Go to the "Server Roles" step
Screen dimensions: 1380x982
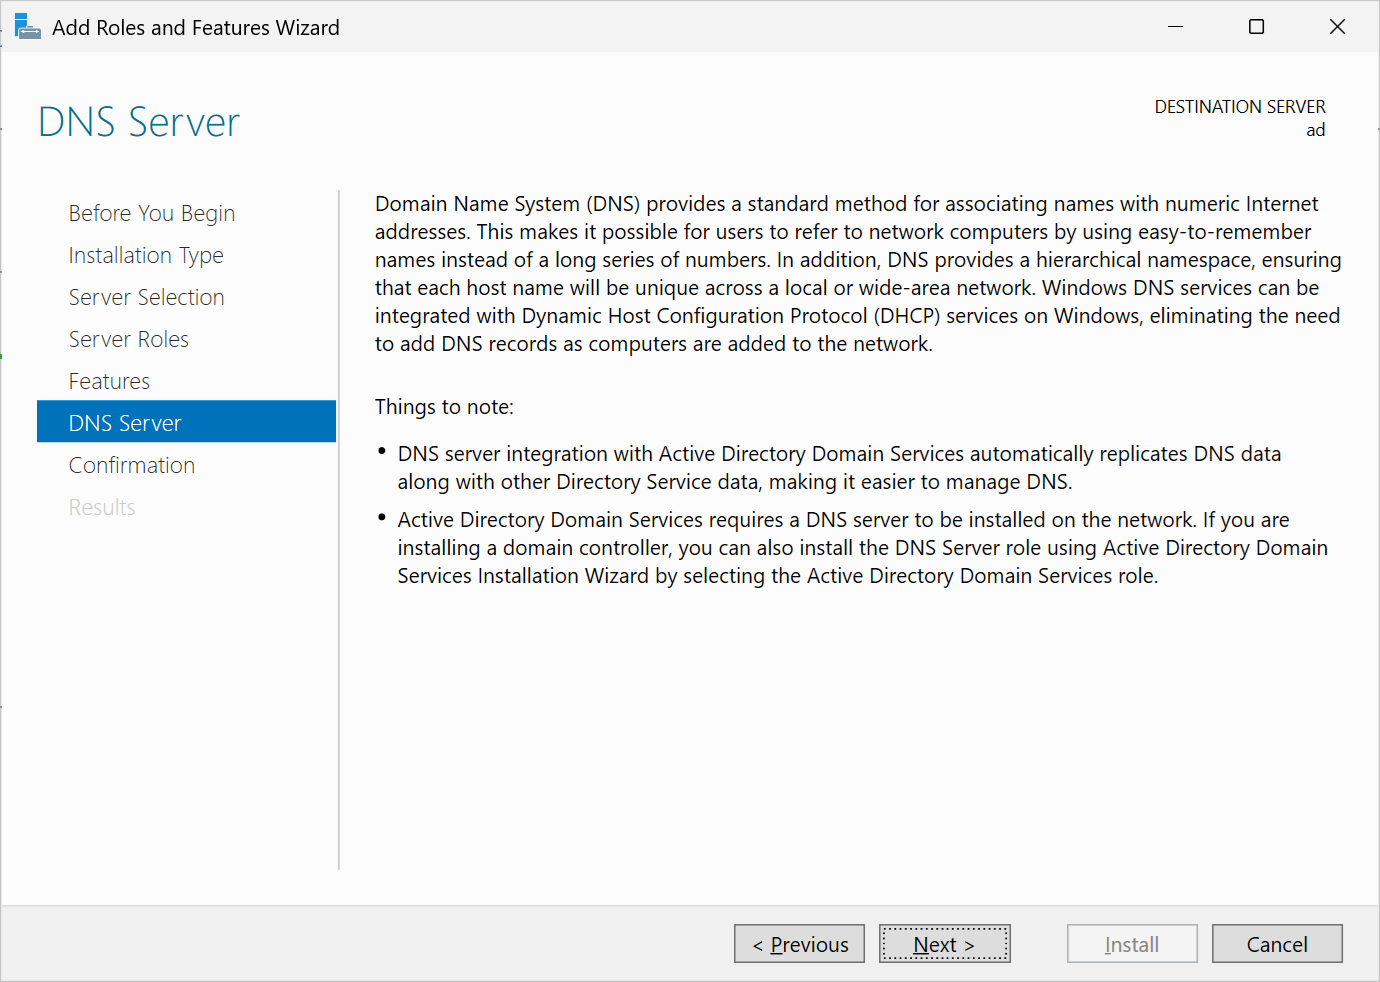(x=129, y=339)
